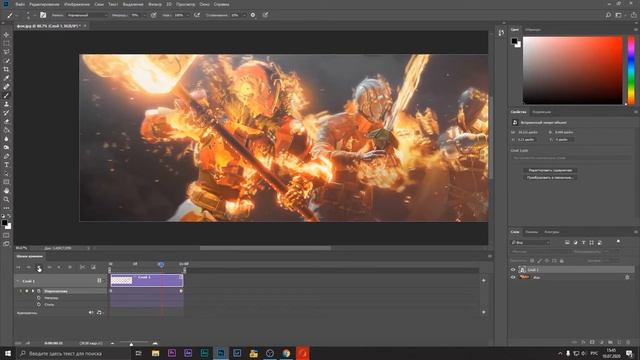Step to next frame in timeline
Image resolution: width=640 pixels, height=360 pixels.
[49, 267]
